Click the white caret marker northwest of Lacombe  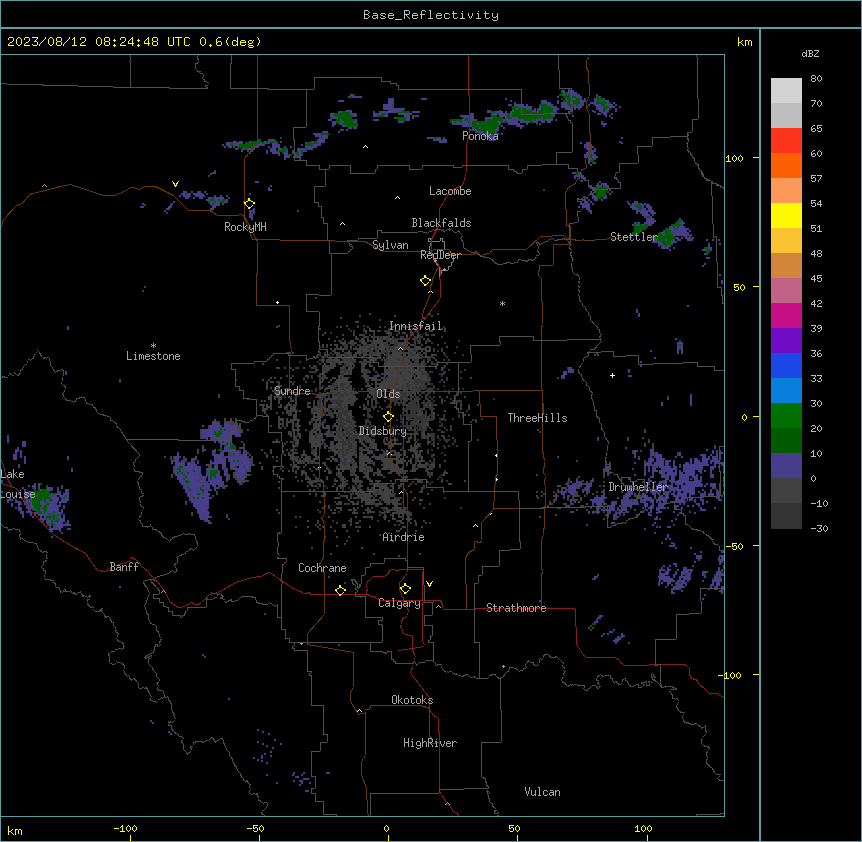[x=397, y=198]
